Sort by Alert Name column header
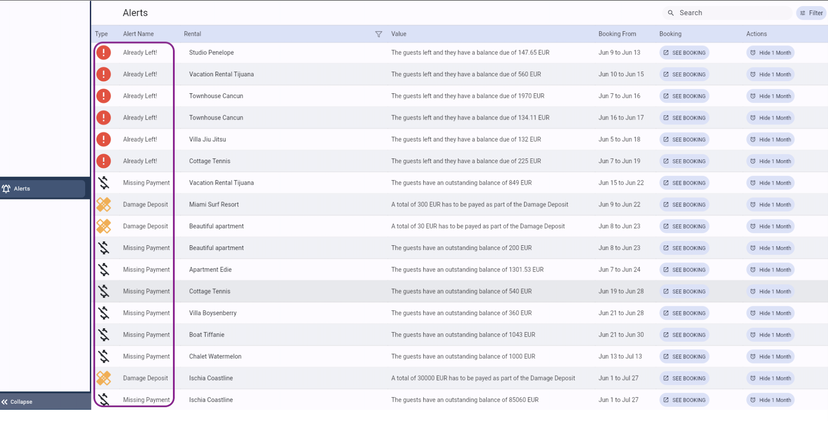 138,34
